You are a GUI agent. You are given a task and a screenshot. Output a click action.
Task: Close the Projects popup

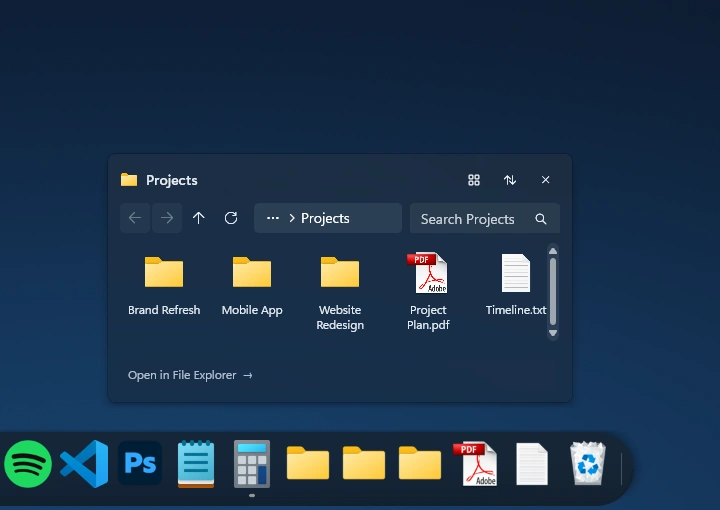coord(546,180)
